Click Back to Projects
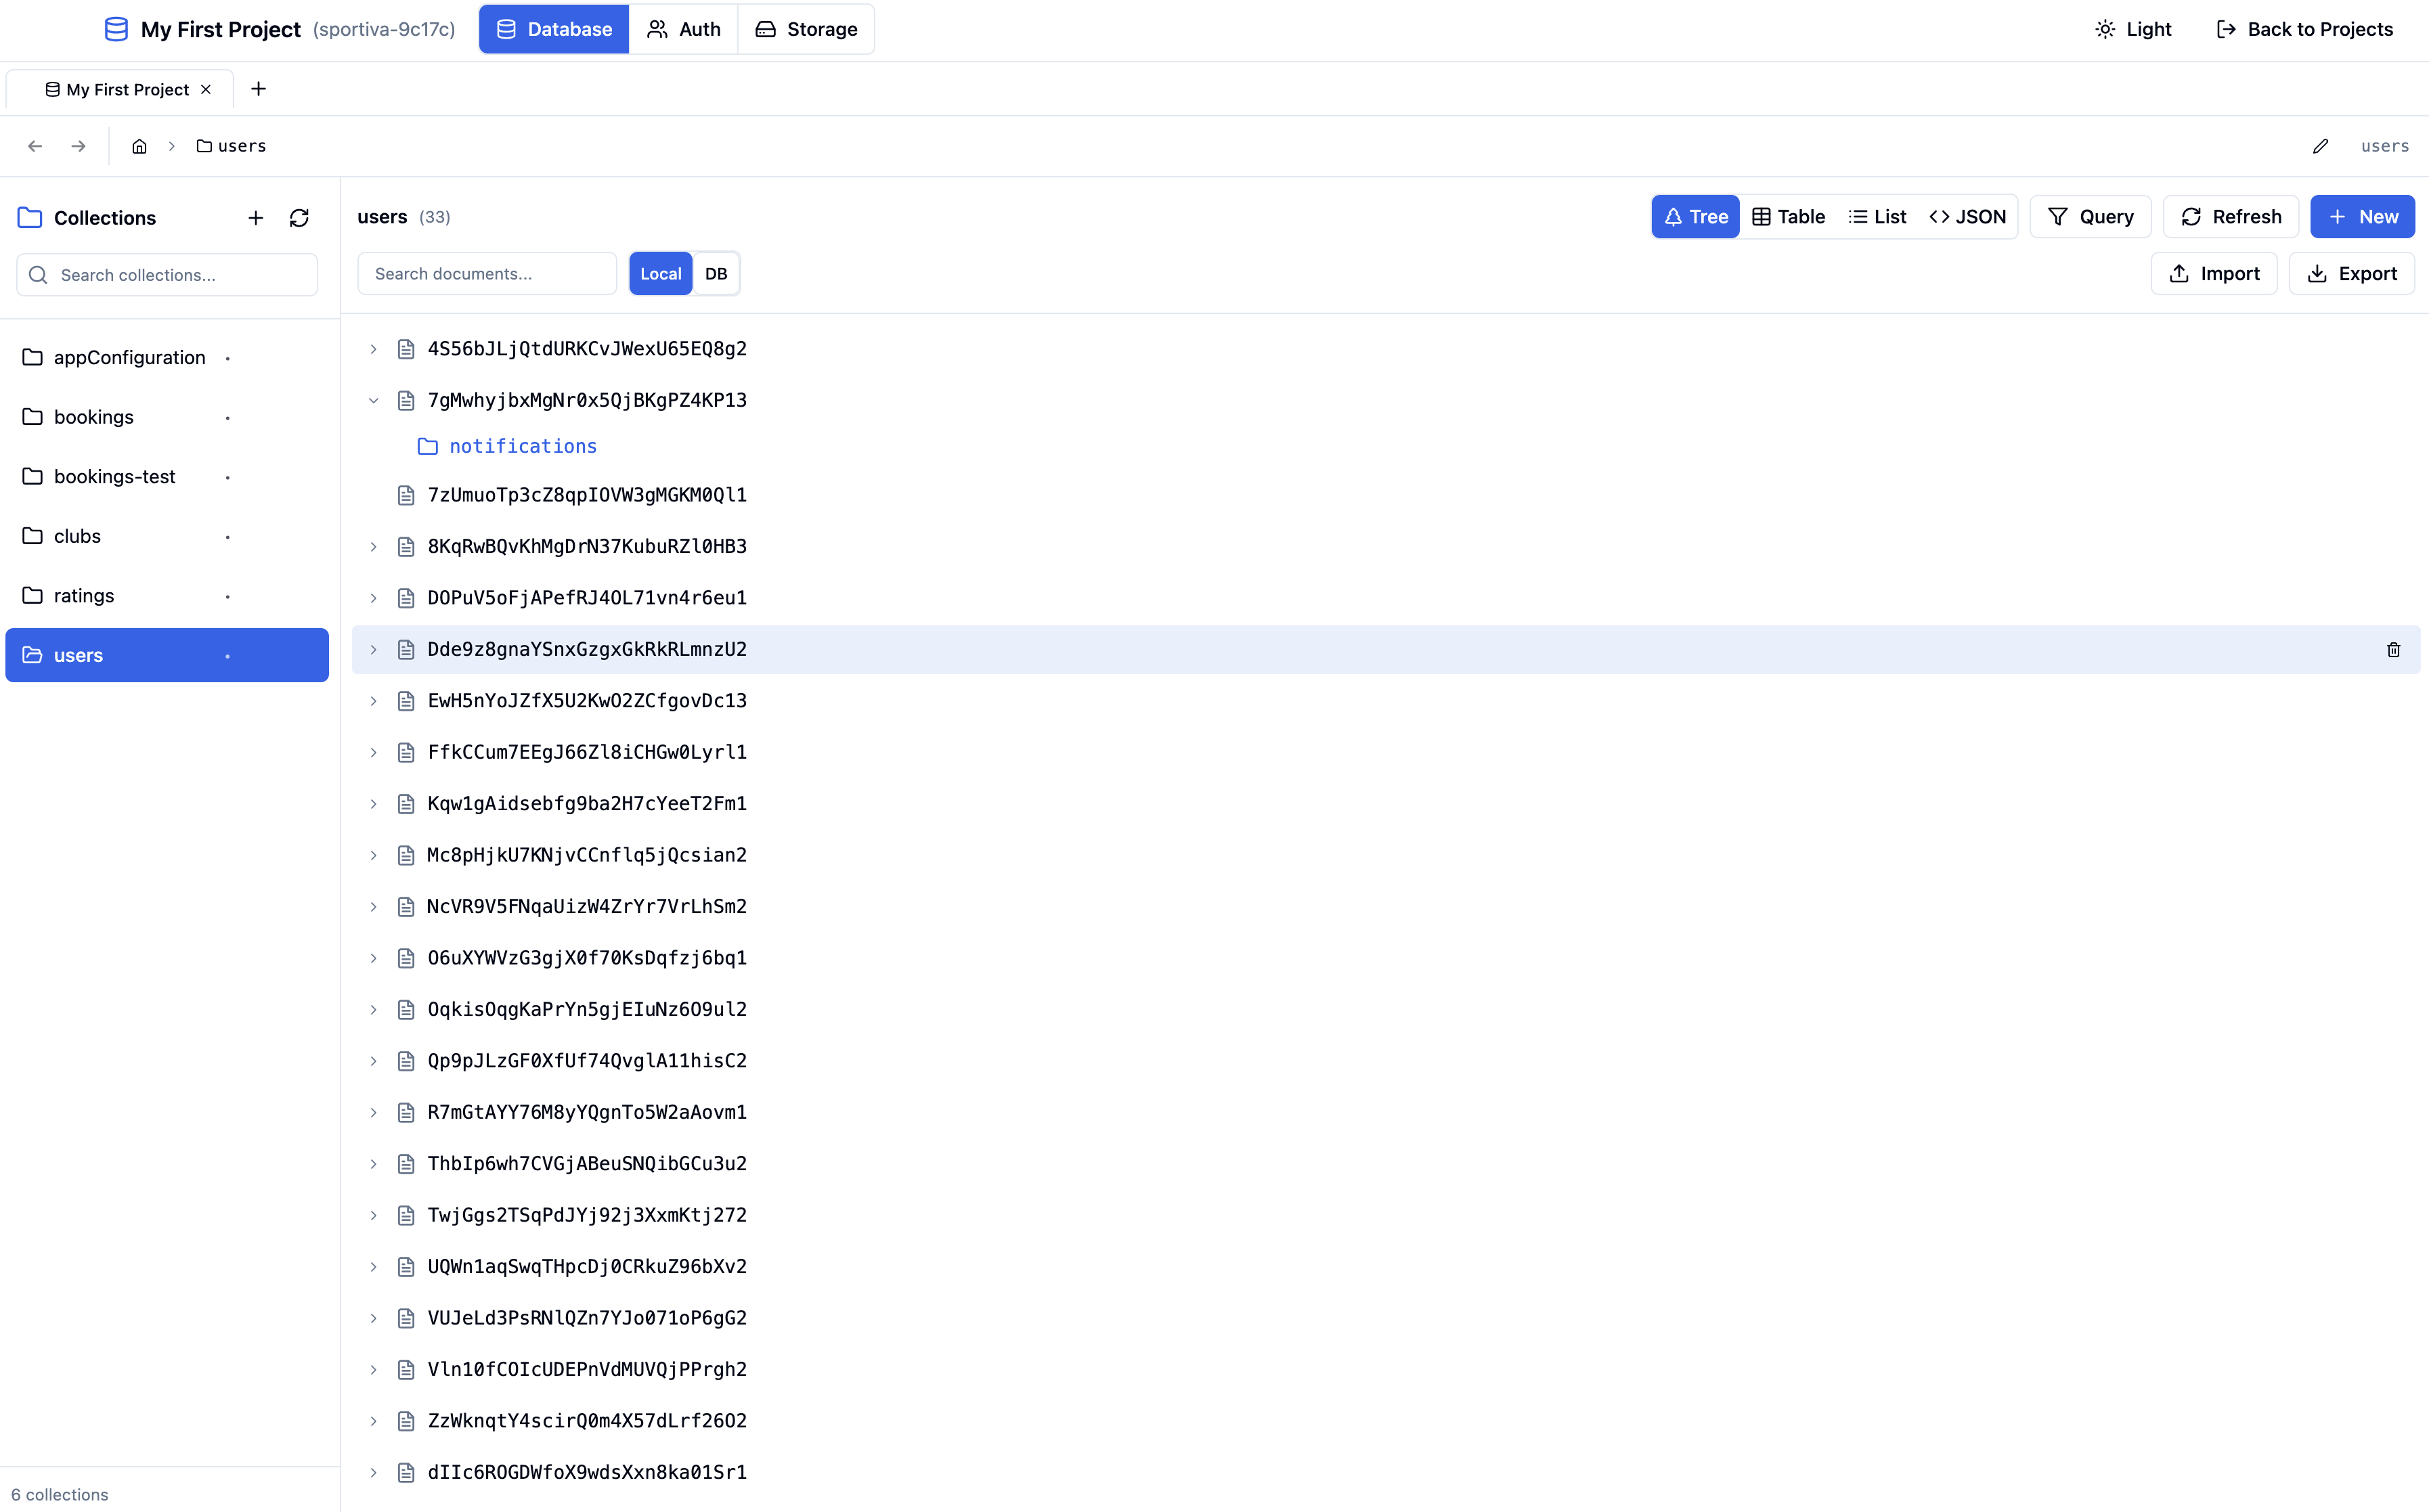The width and height of the screenshot is (2429, 1512). 2304,29
